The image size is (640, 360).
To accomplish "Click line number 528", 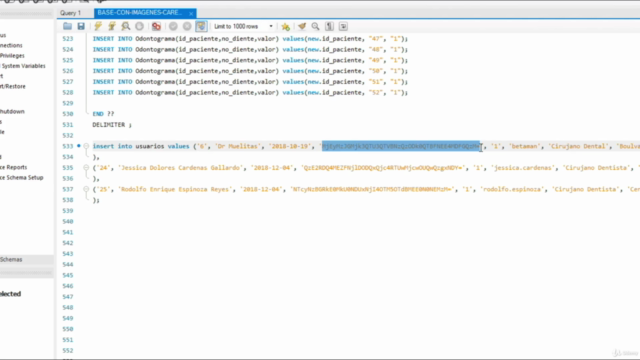I will pyautogui.click(x=68, y=93).
